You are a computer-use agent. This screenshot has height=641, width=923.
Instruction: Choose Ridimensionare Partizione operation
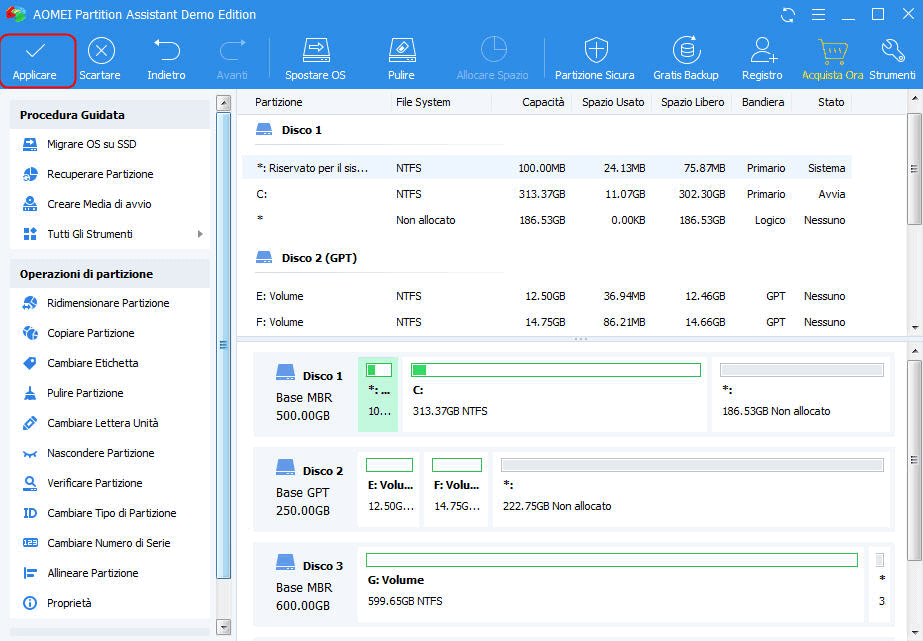(x=108, y=303)
